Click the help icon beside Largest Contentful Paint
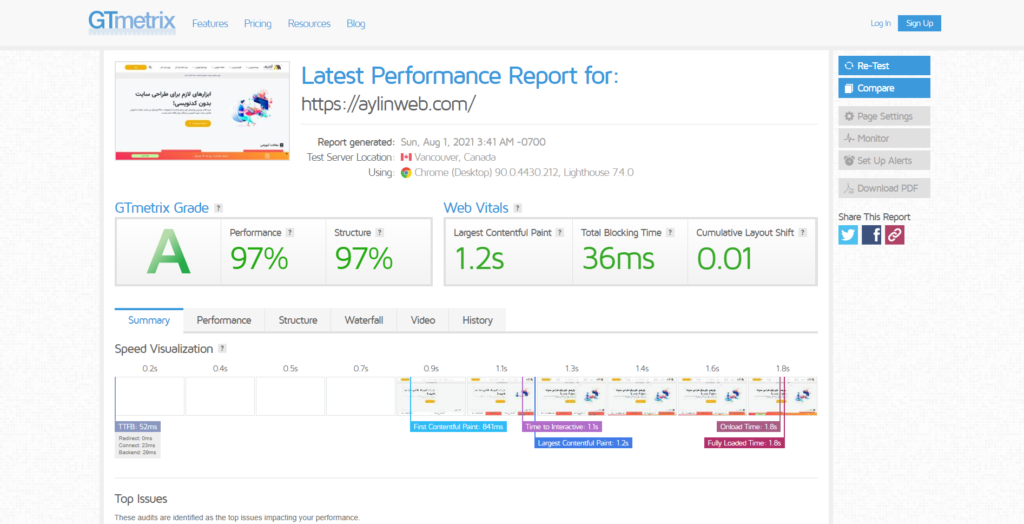 [560, 233]
